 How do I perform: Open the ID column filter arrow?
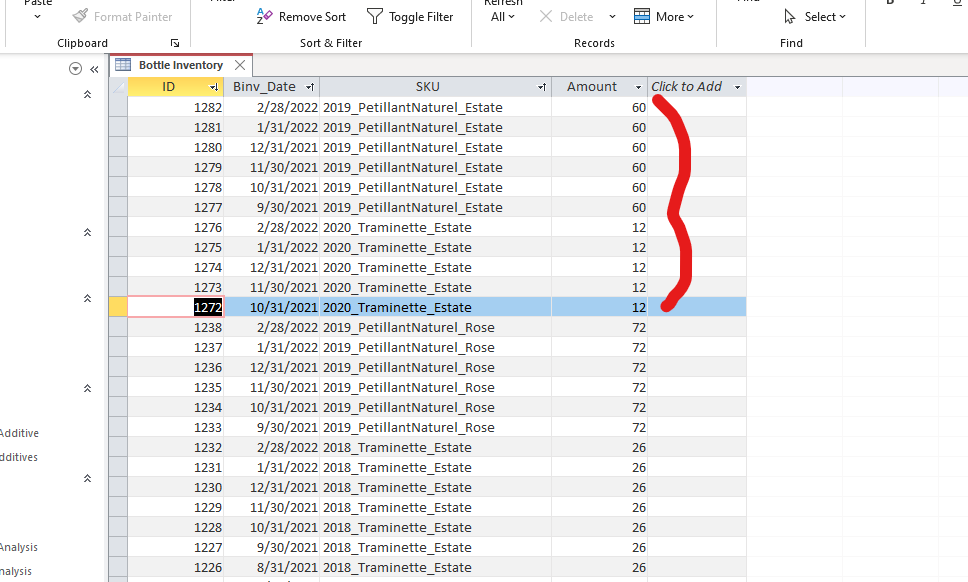click(x=214, y=87)
